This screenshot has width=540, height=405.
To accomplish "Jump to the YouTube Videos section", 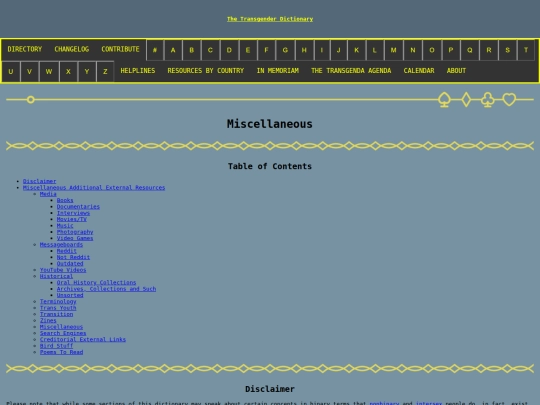I will [x=63, y=270].
